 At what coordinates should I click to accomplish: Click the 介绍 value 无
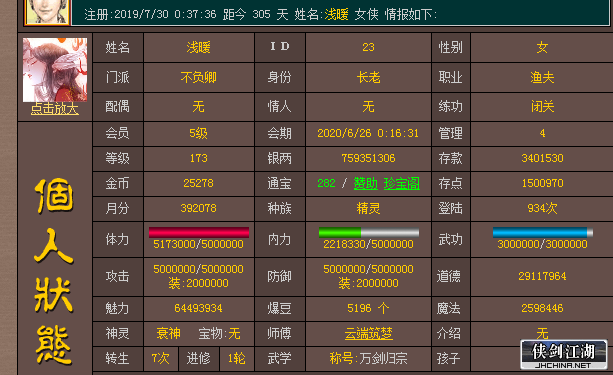tap(542, 334)
